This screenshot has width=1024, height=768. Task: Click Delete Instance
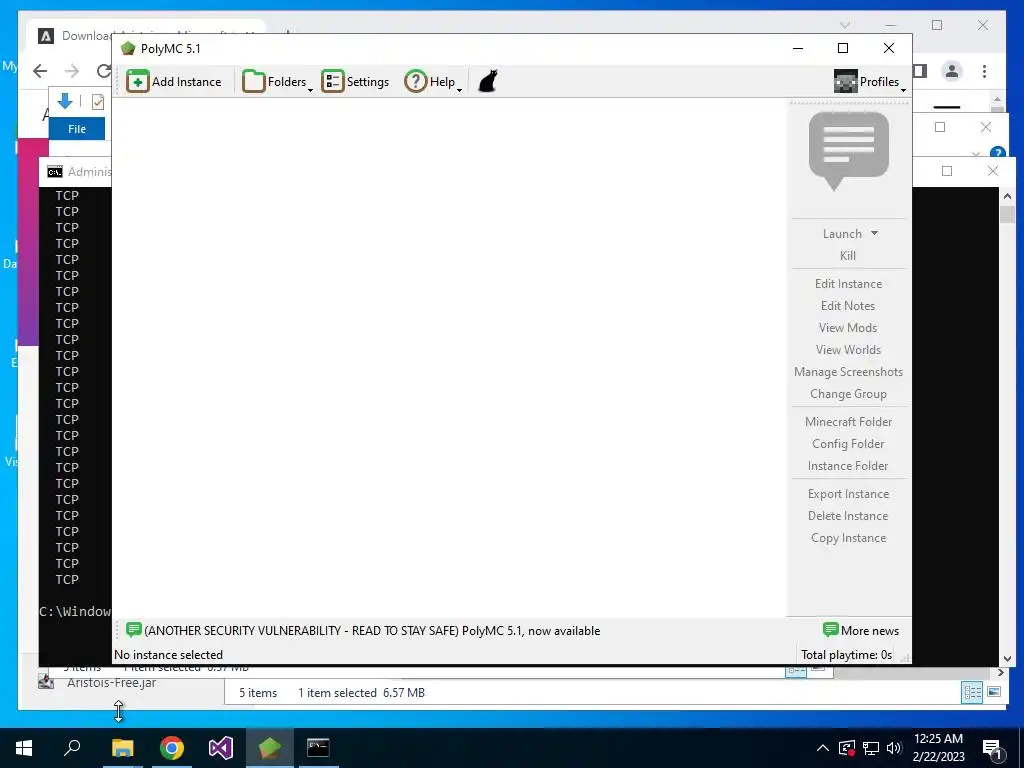848,516
